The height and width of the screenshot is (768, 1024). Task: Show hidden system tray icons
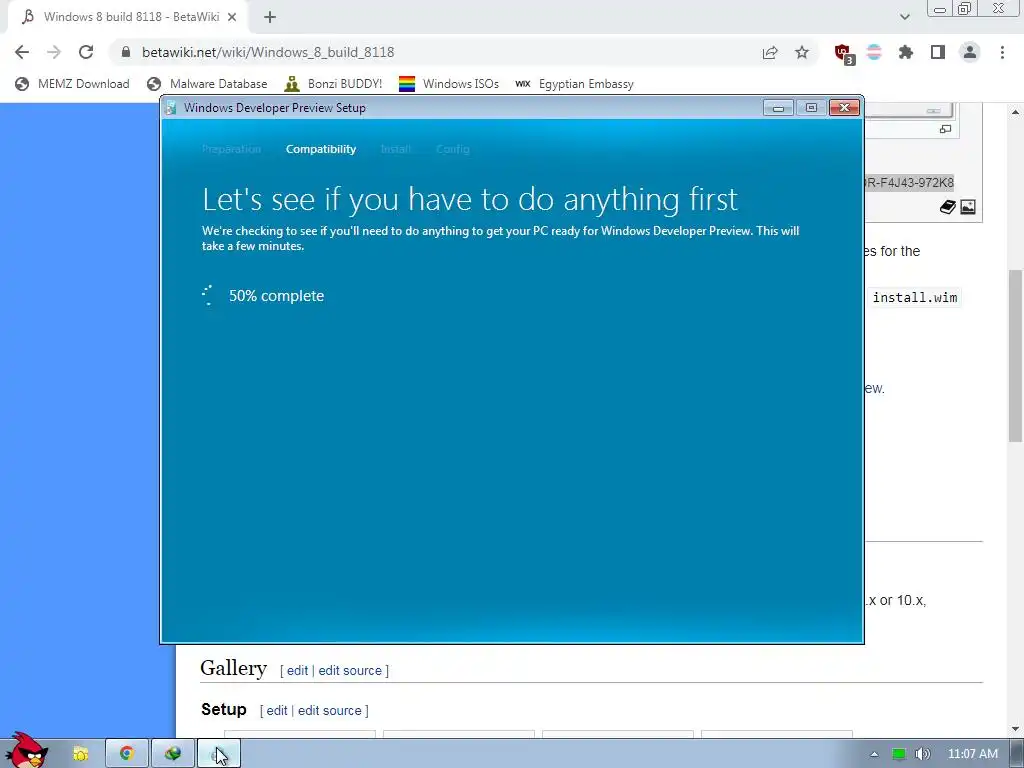pos(874,754)
